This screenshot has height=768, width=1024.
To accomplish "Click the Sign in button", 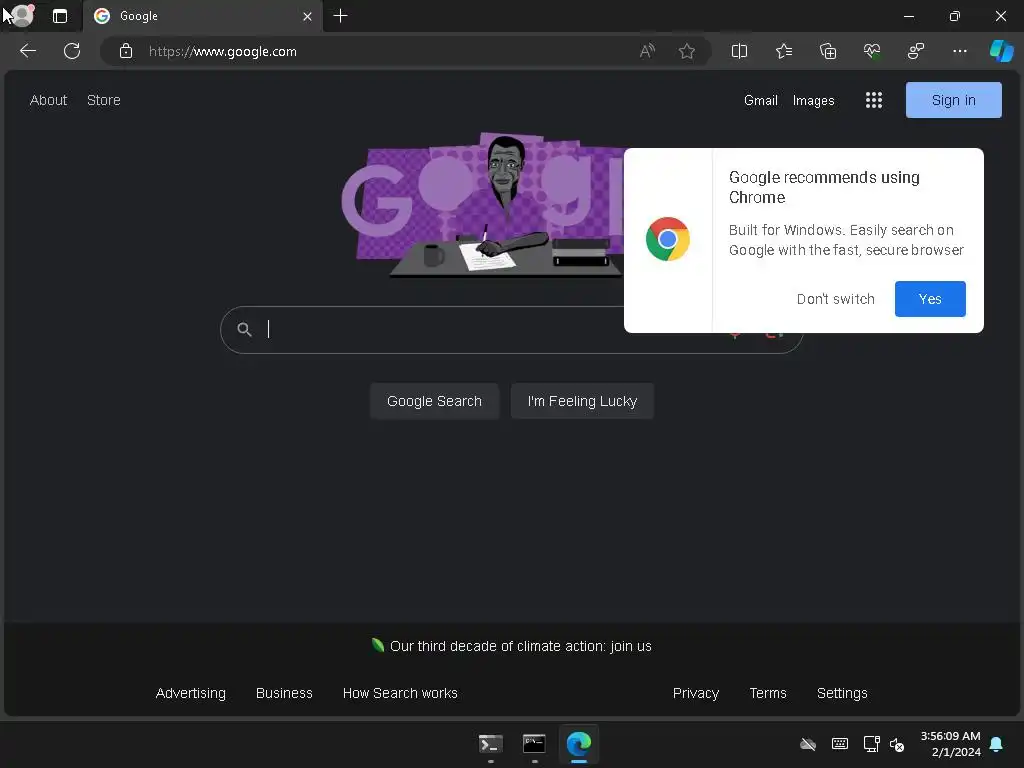I will (953, 100).
